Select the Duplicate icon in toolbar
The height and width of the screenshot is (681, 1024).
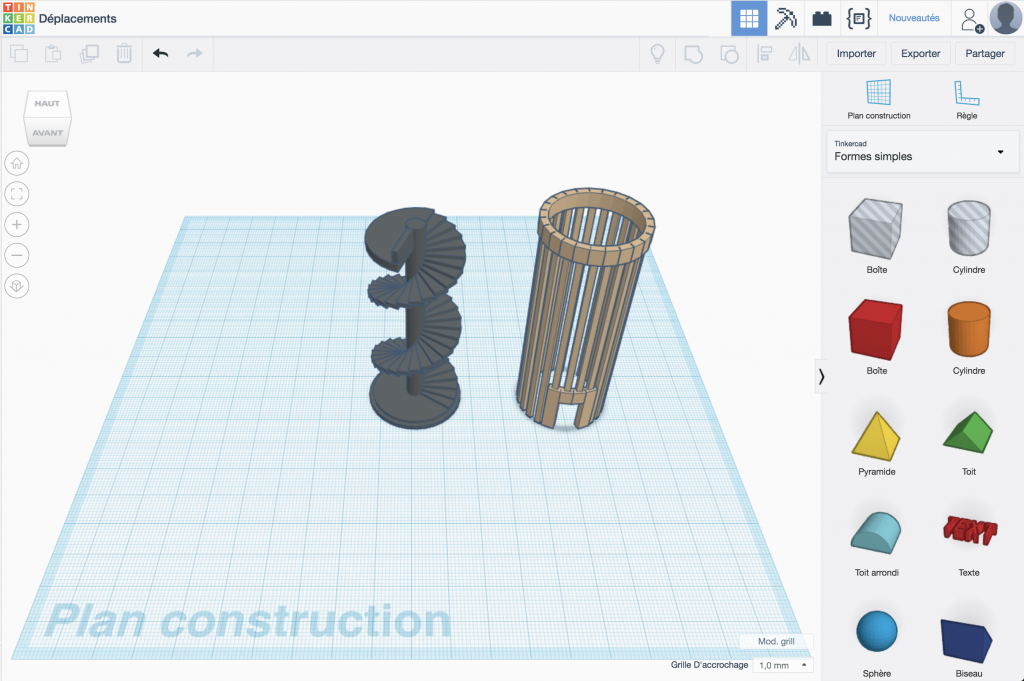tap(89, 53)
